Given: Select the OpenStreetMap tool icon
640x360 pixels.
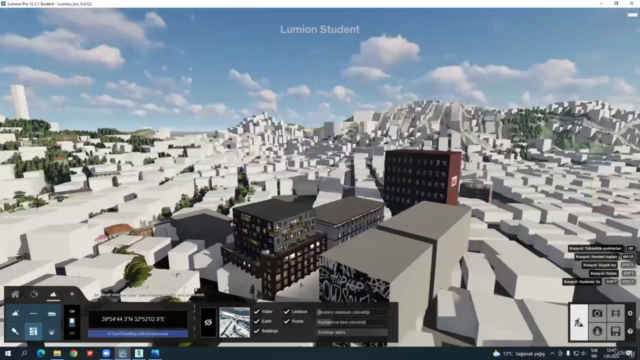Looking at the screenshot, I should pyautogui.click(x=33, y=331).
